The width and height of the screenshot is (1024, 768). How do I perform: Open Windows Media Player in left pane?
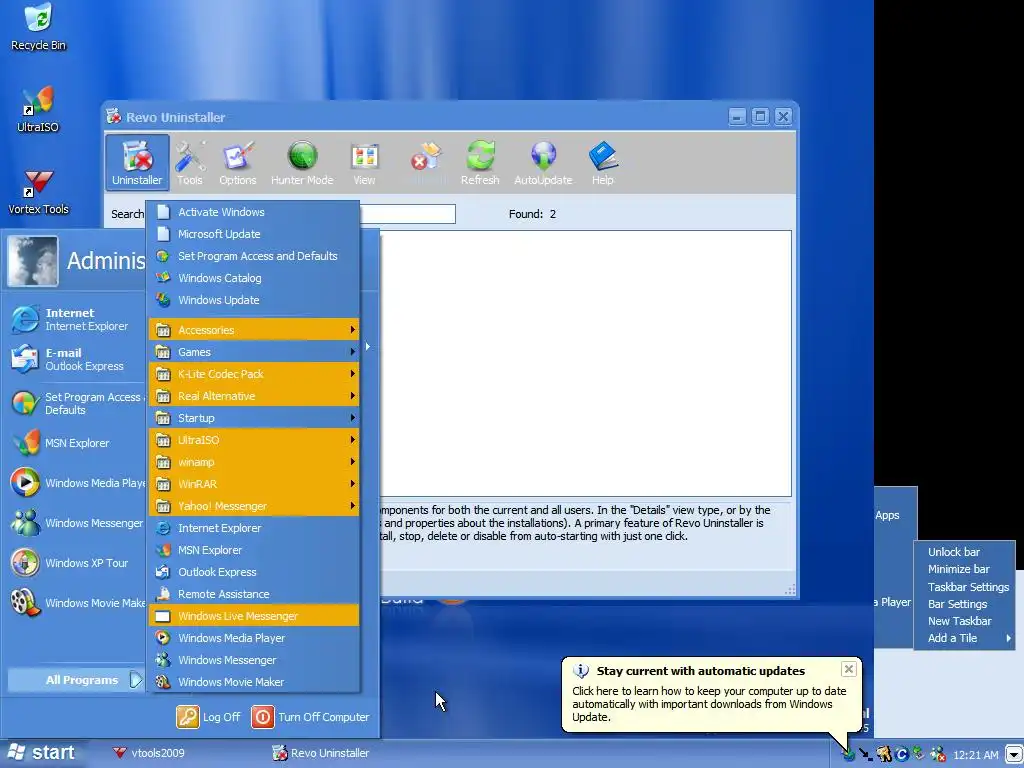[77, 483]
